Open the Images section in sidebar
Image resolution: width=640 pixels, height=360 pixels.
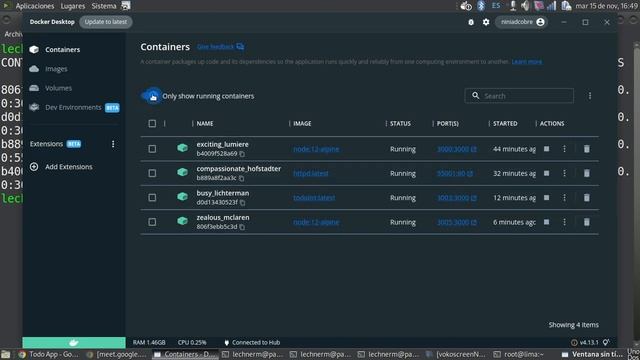48,69
